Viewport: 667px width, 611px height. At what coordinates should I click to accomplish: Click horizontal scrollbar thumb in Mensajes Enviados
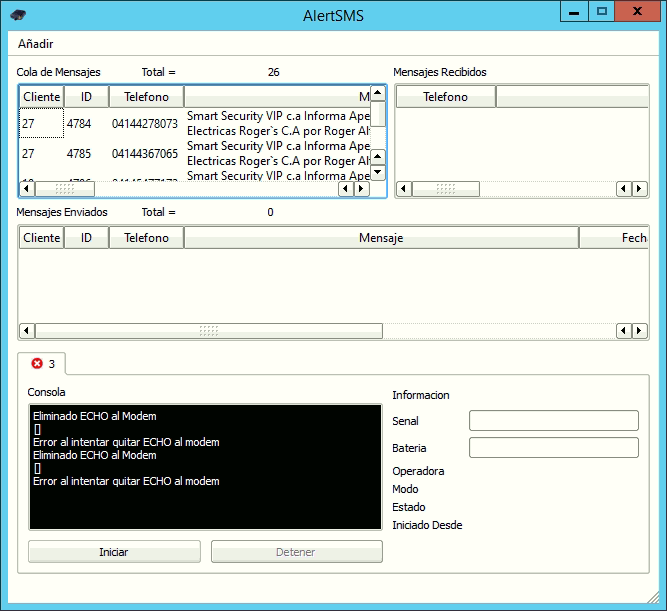click(208, 331)
